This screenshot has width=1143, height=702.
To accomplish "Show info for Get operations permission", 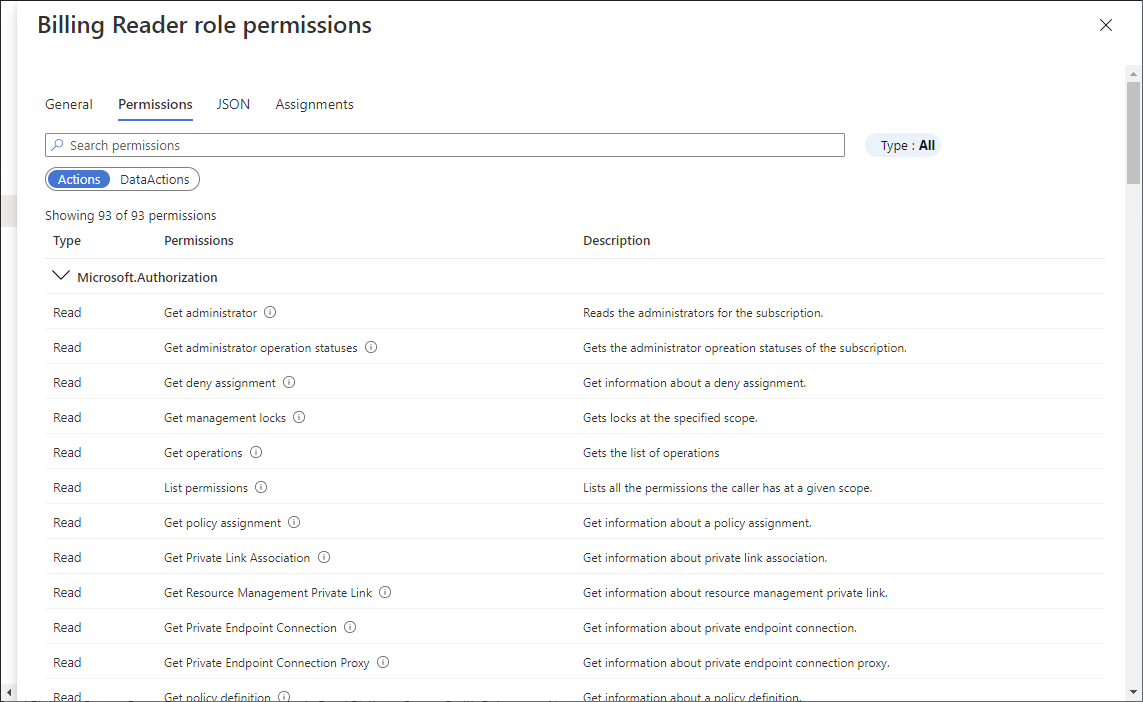I will click(256, 452).
